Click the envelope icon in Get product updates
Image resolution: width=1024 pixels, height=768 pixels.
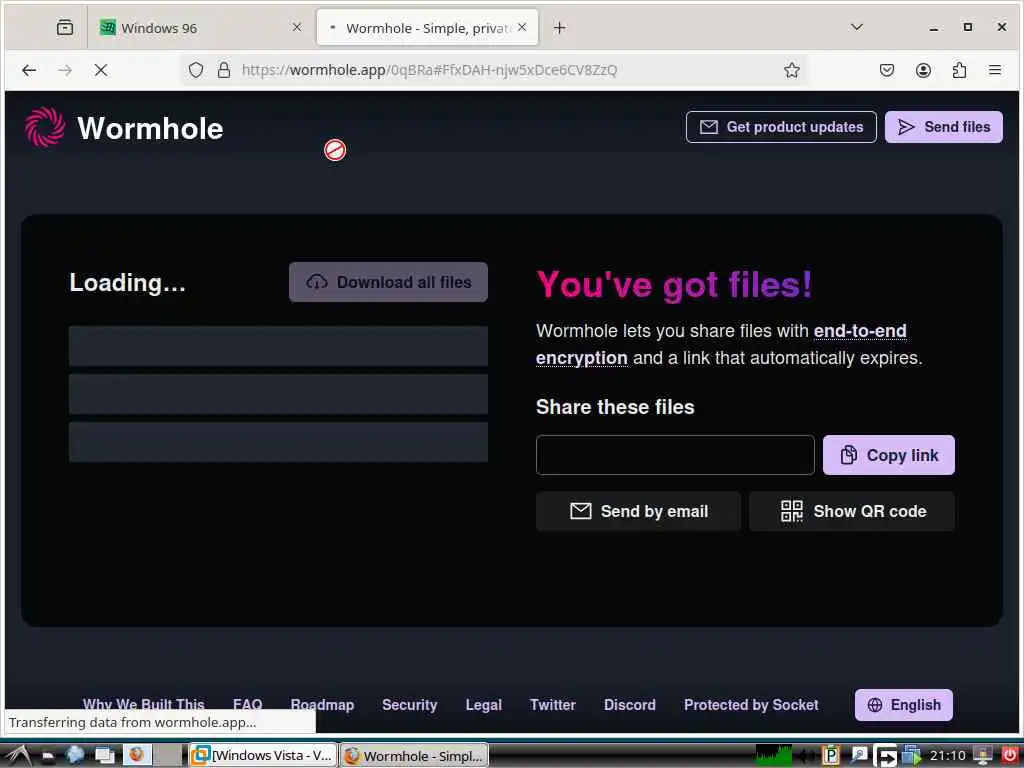[x=709, y=127]
